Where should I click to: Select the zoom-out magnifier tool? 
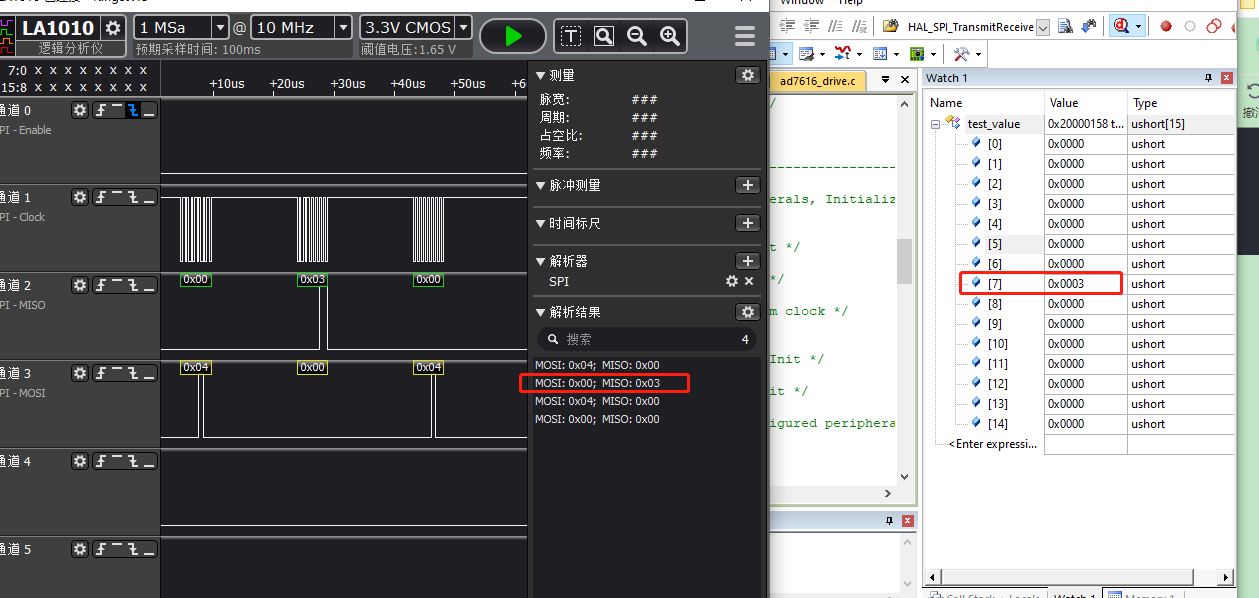[637, 35]
